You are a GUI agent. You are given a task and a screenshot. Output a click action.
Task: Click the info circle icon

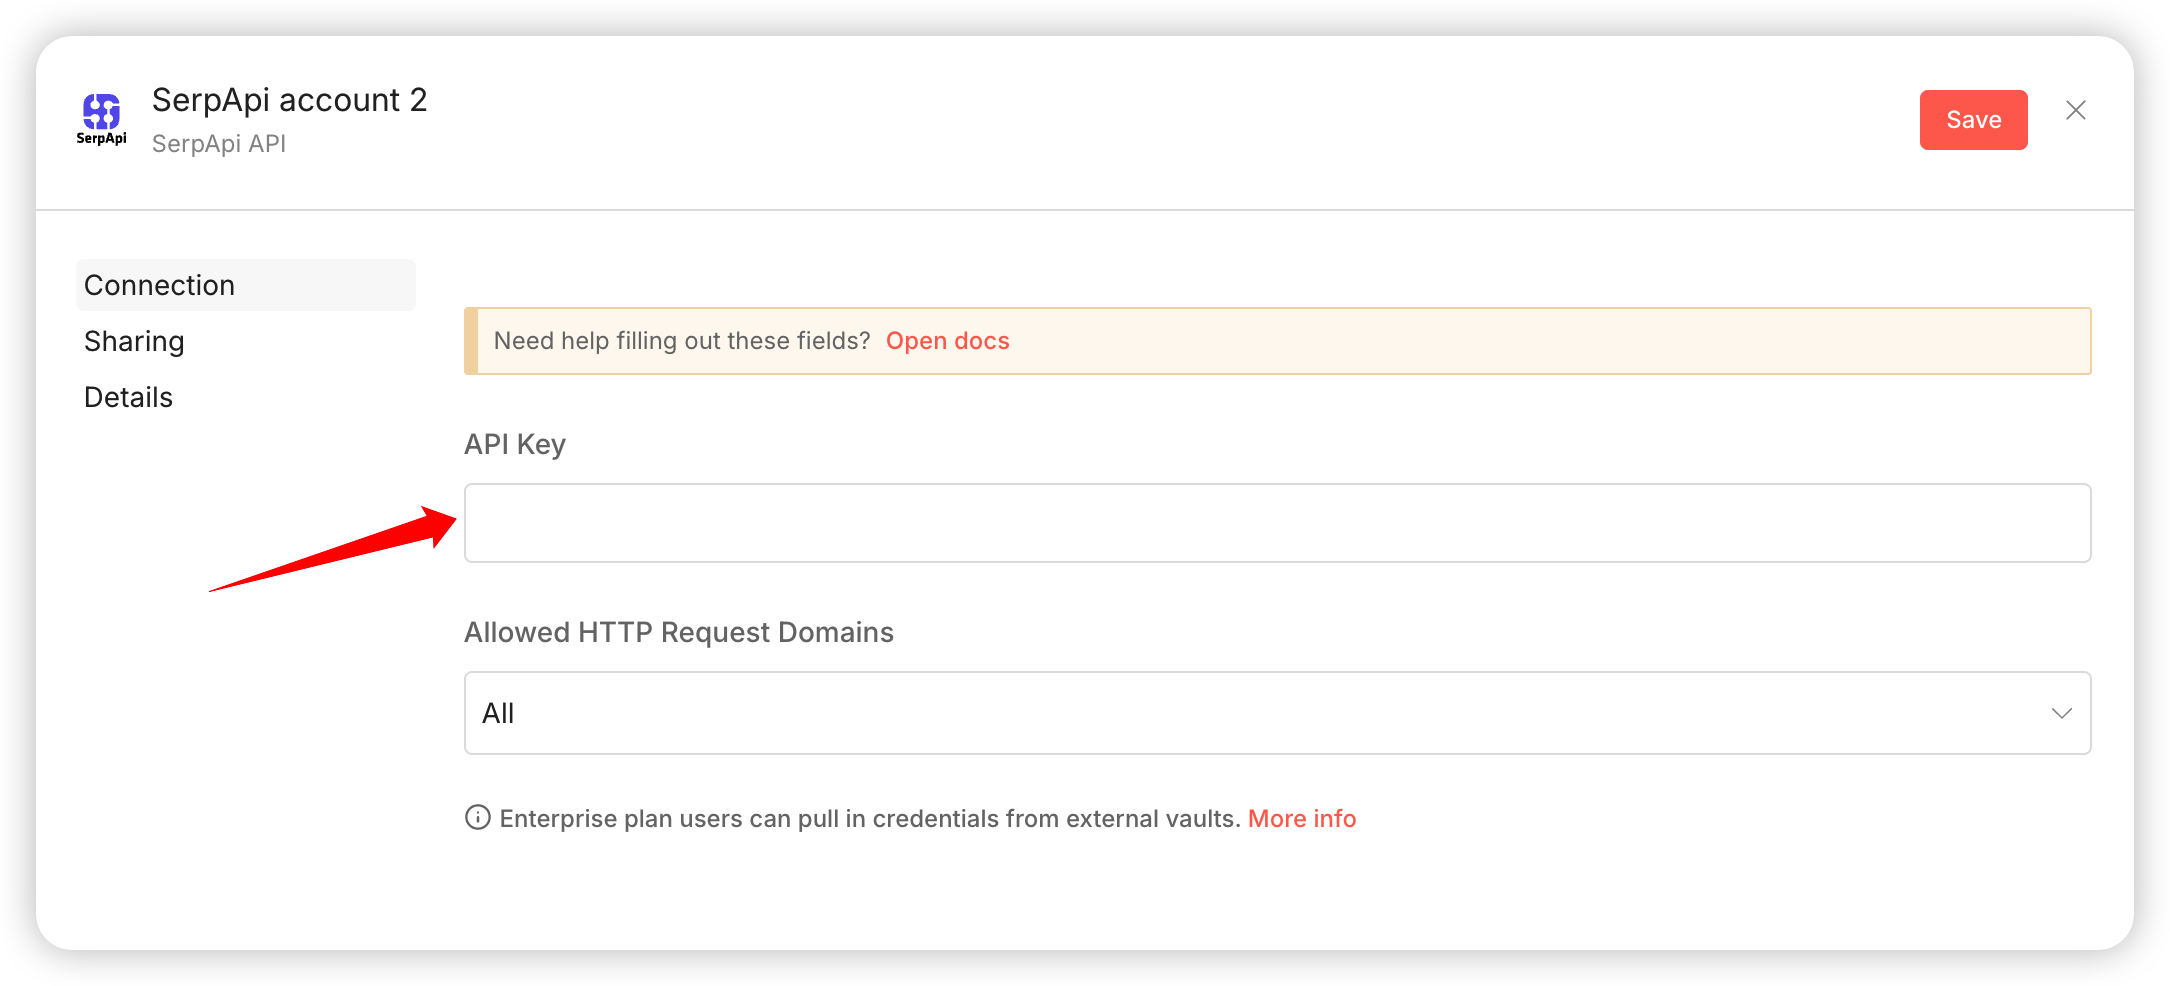tap(478, 818)
